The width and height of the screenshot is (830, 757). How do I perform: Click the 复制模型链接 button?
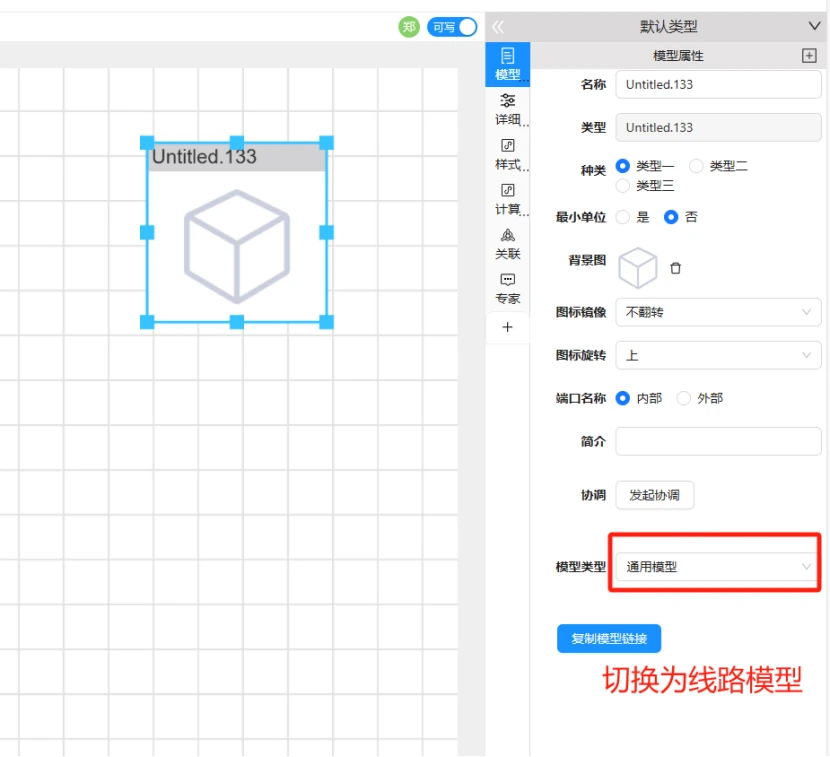[609, 638]
